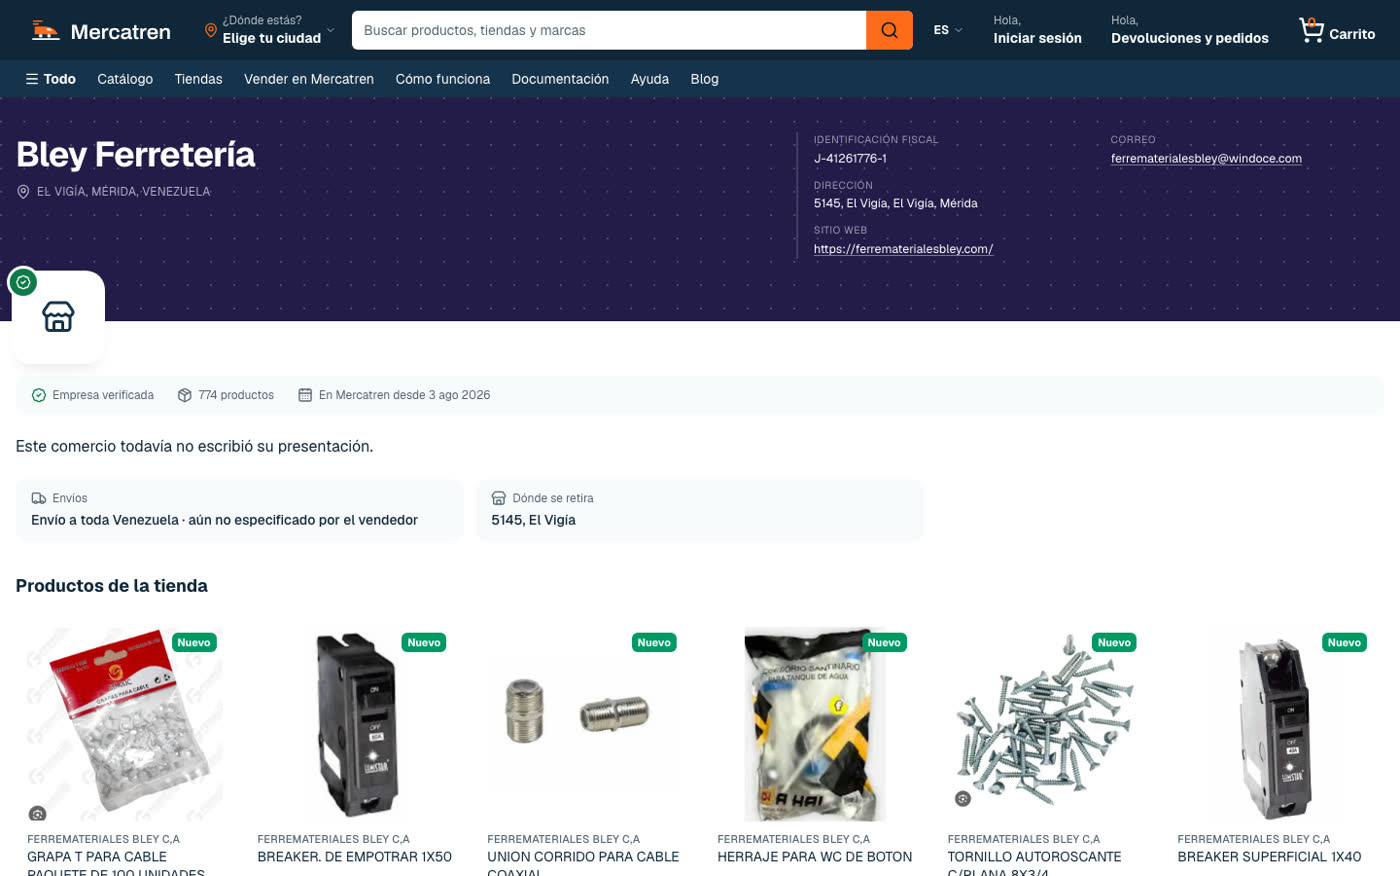Click the HERRAJE PARA WC DE BOTON title
The image size is (1400, 876).
(815, 857)
